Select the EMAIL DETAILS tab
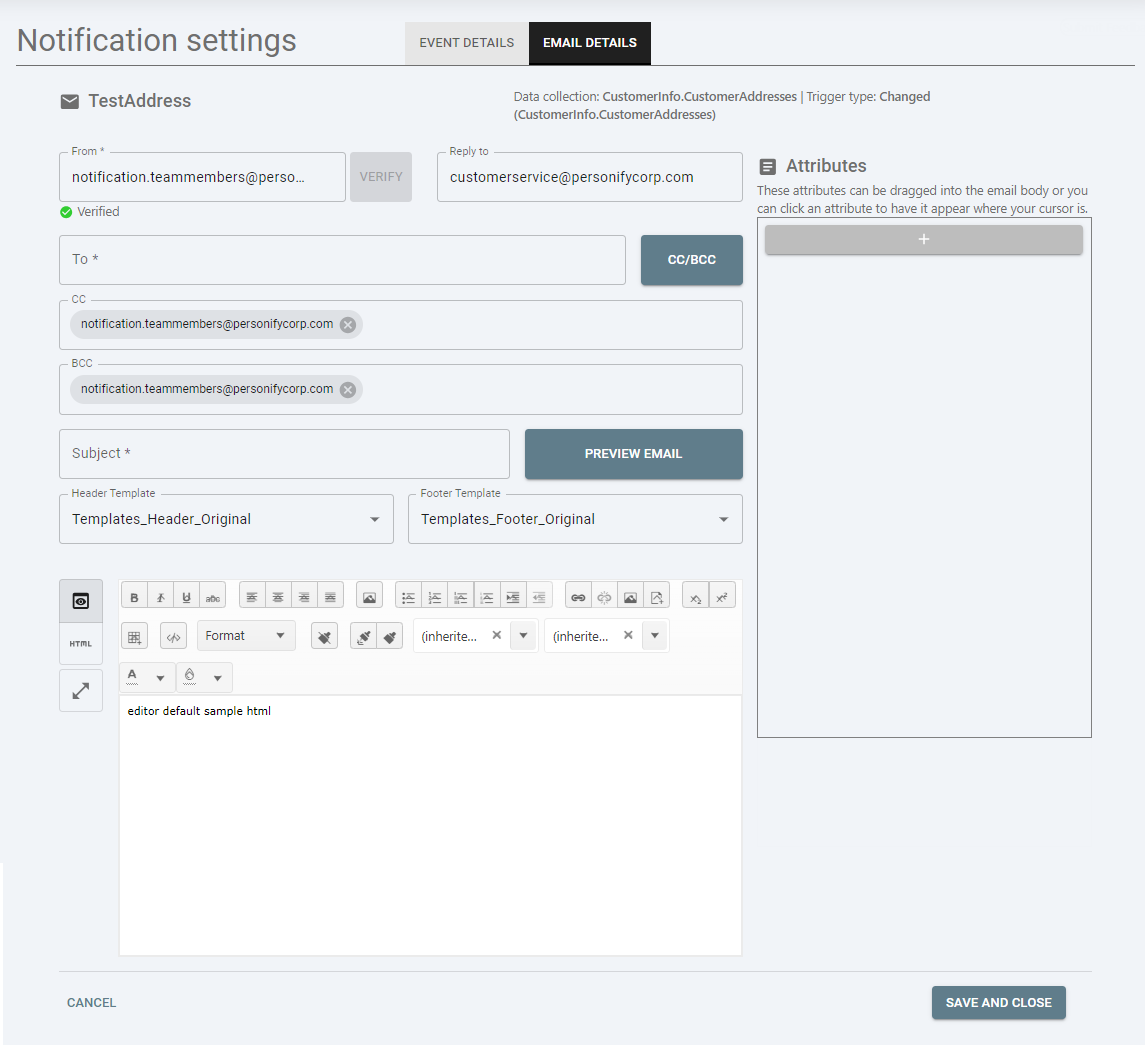Viewport: 1145px width, 1045px height. 590,43
